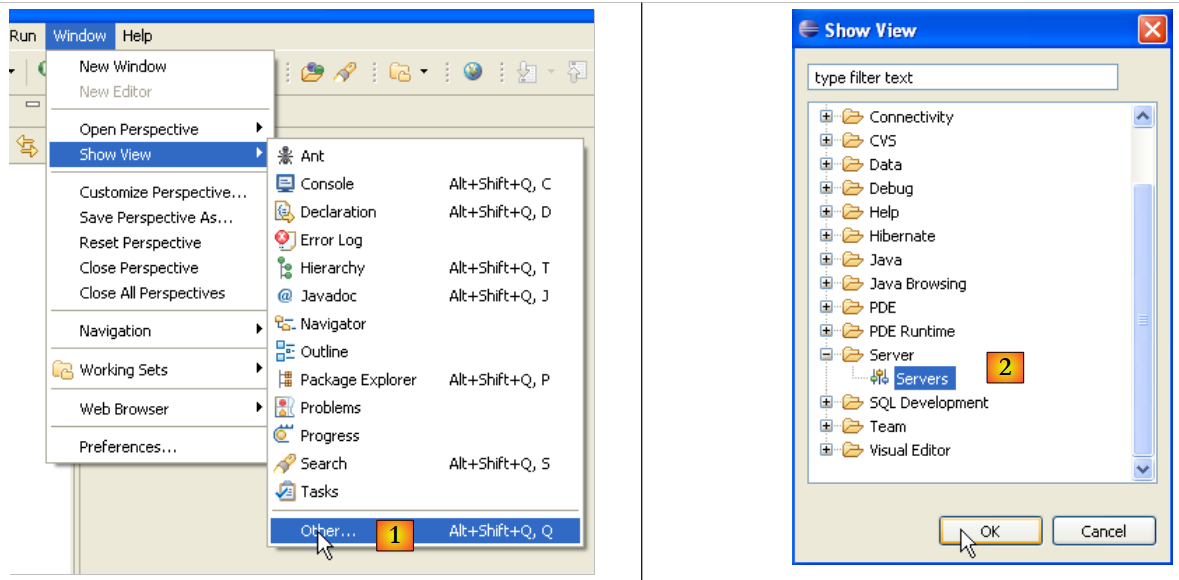This screenshot has width=1179, height=580.
Task: Focus the type filter text field
Action: pyautogui.click(x=961, y=78)
